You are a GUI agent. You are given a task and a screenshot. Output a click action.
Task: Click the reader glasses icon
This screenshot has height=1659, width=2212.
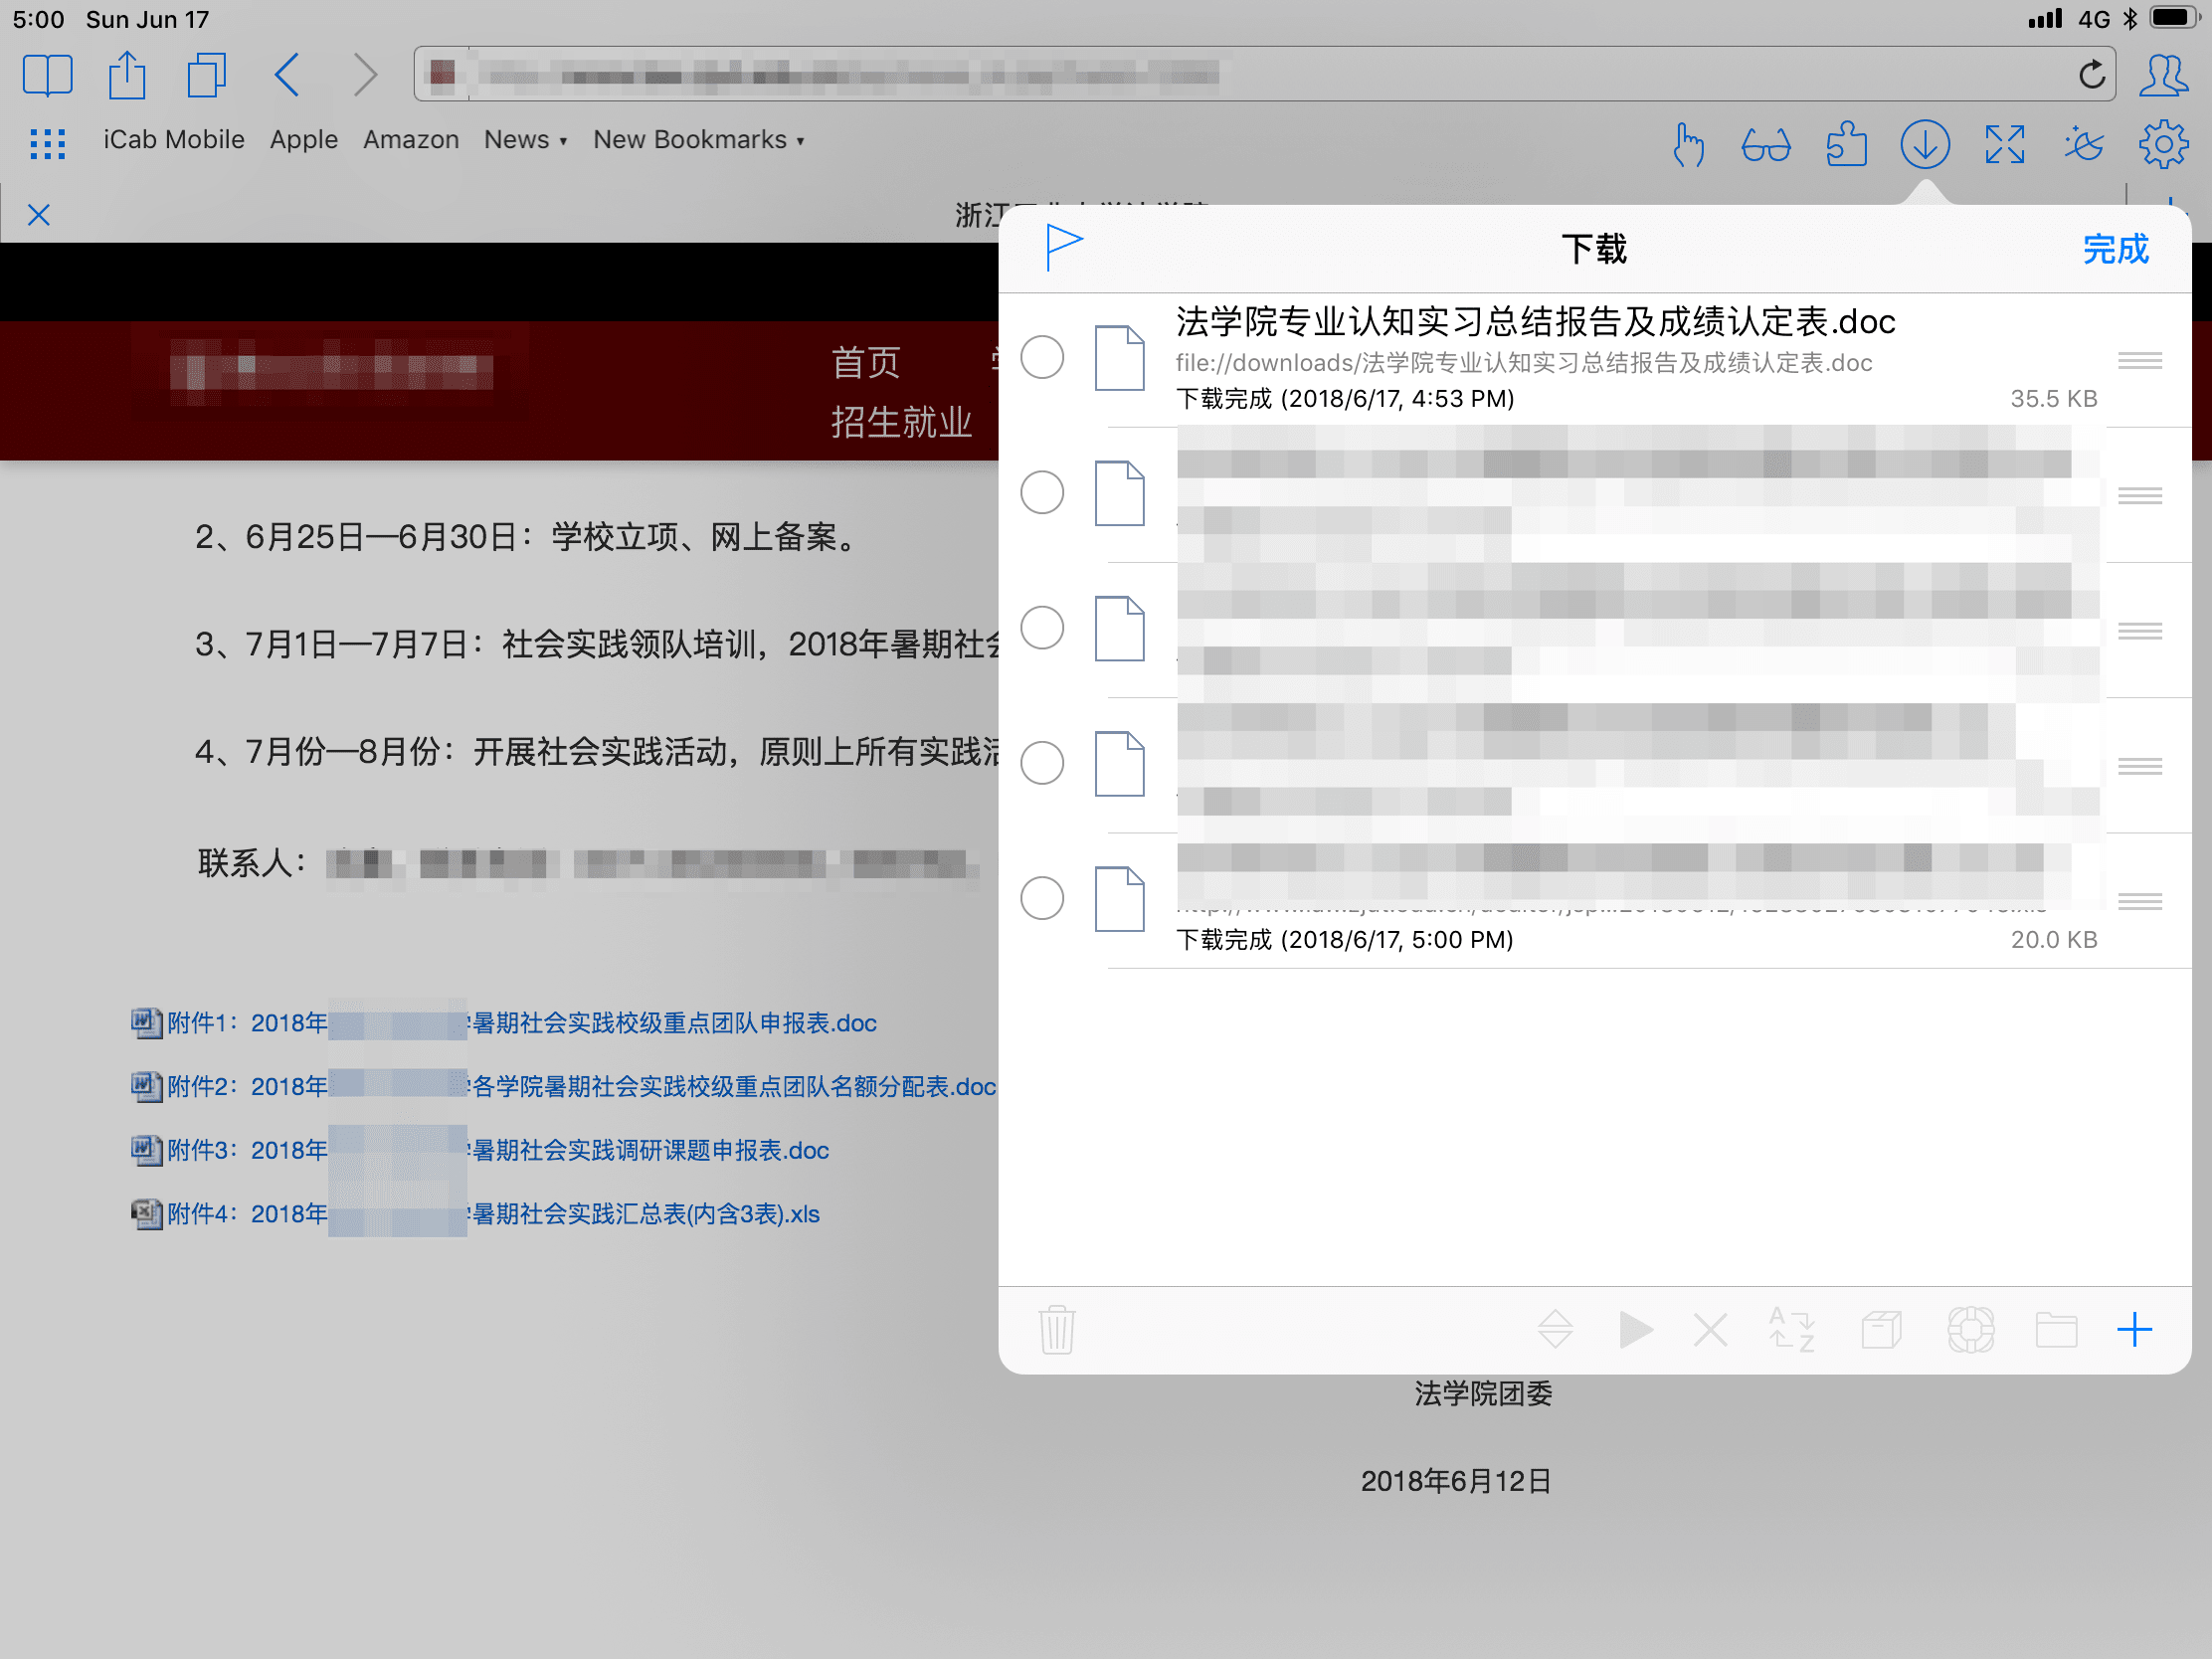tap(1766, 146)
